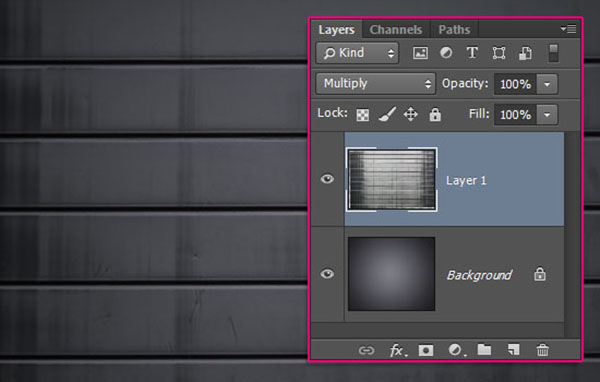Toggle layer filtering on/off switch
Viewport: 600px width, 382px height.
pyautogui.click(x=553, y=53)
